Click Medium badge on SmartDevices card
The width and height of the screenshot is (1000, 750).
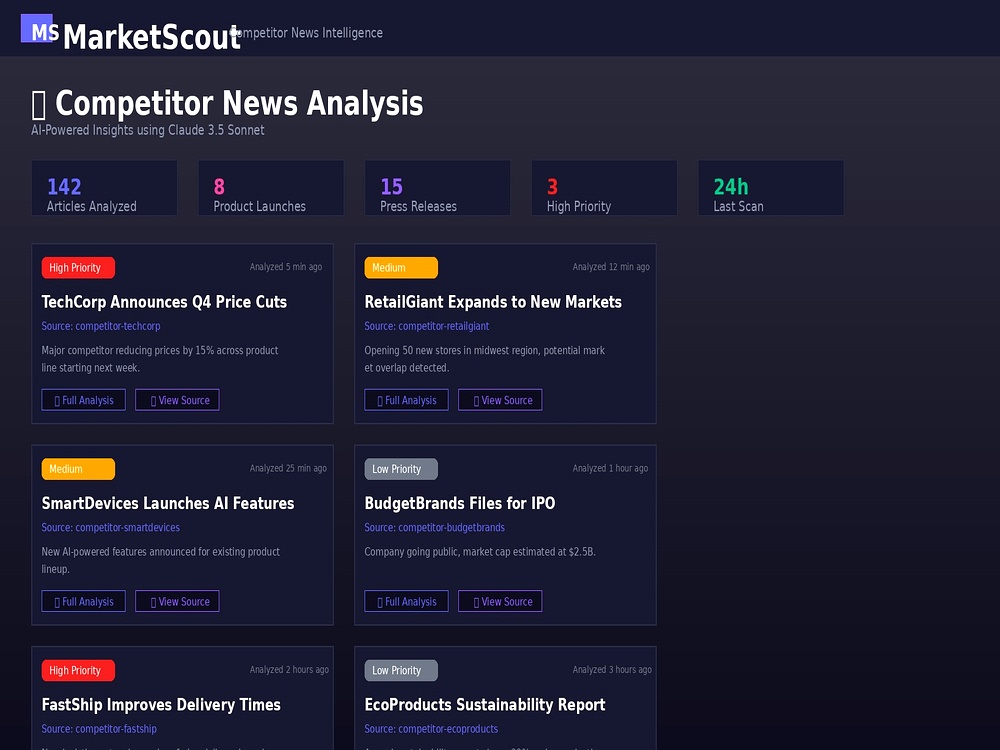(78, 469)
